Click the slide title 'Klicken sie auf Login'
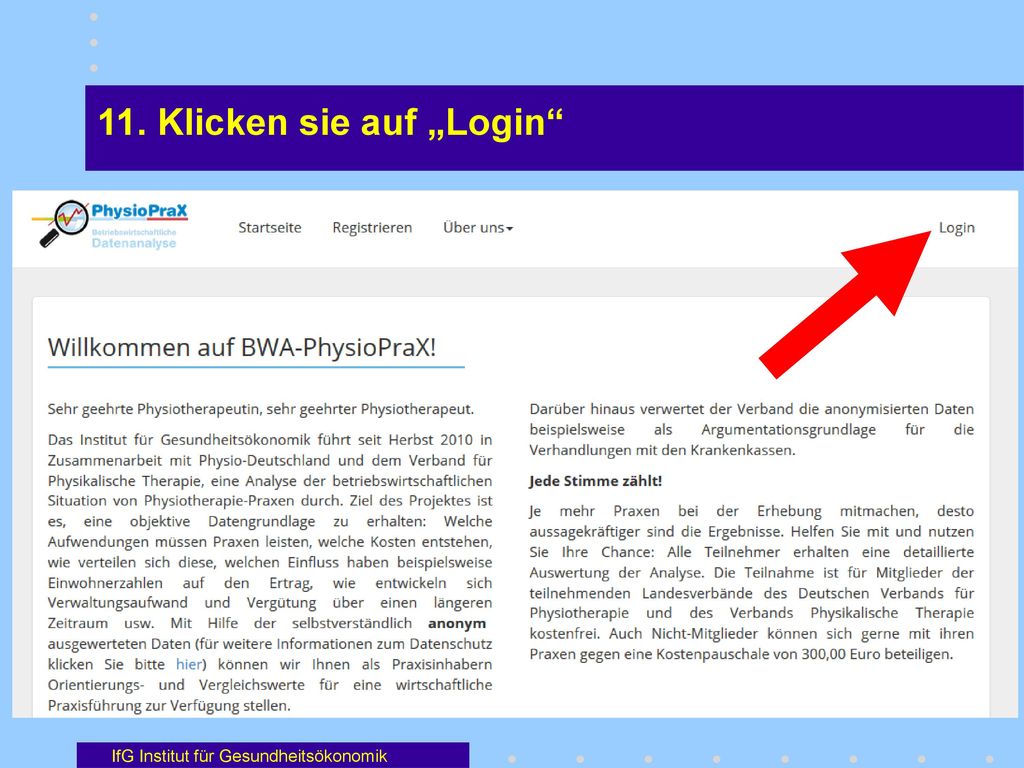1024x768 pixels. click(x=330, y=122)
